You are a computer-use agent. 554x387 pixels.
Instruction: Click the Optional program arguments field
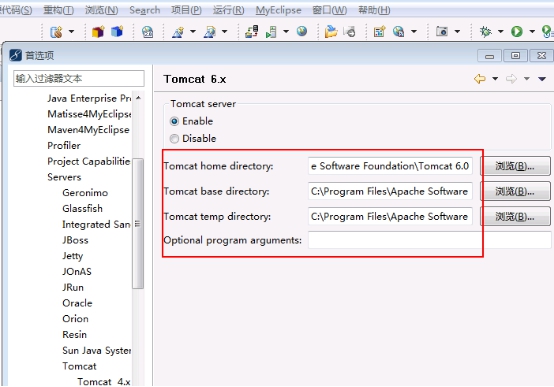tap(429, 240)
